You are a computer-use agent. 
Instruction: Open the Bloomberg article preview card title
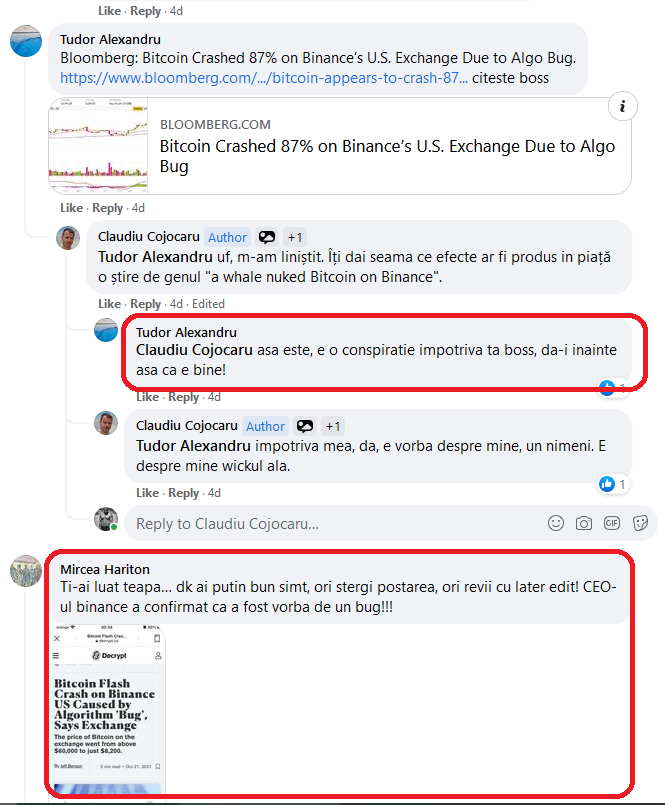point(387,156)
